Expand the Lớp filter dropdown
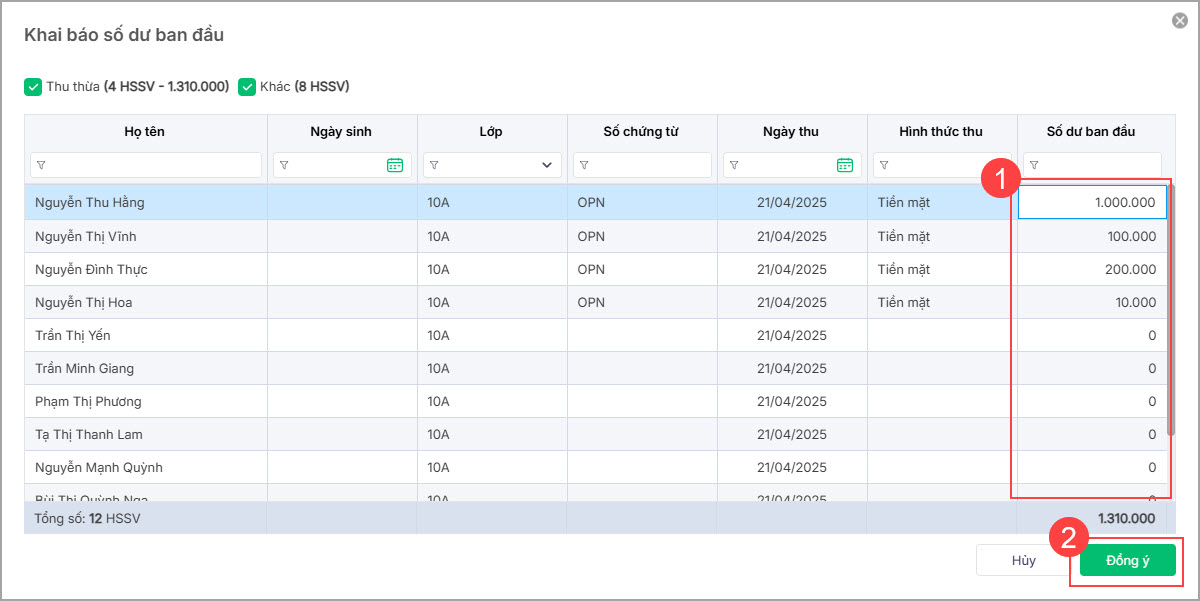The height and width of the screenshot is (601, 1200). [x=547, y=165]
